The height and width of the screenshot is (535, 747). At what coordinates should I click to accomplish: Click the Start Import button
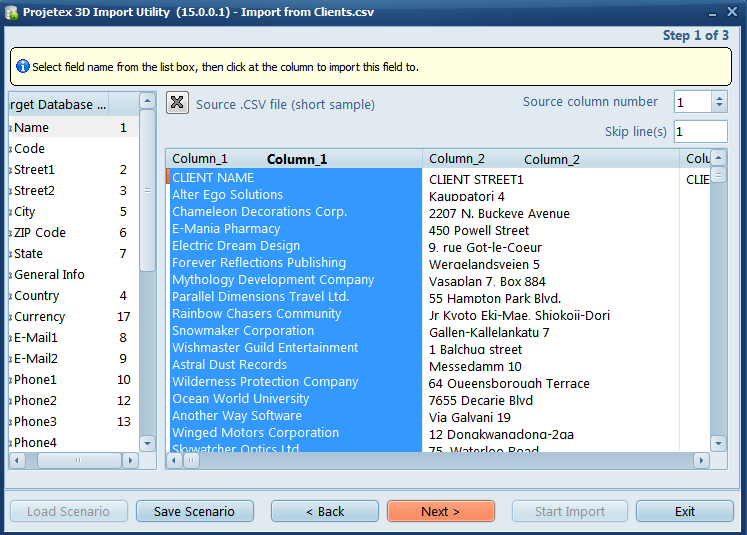[x=570, y=511]
